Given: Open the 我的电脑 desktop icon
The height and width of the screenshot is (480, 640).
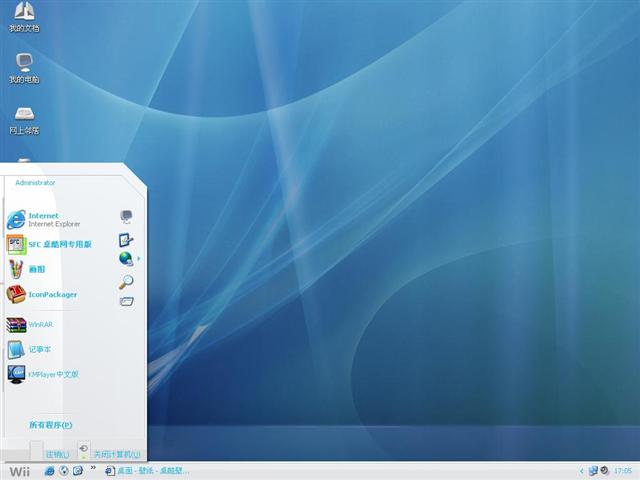Looking at the screenshot, I should pos(24,68).
